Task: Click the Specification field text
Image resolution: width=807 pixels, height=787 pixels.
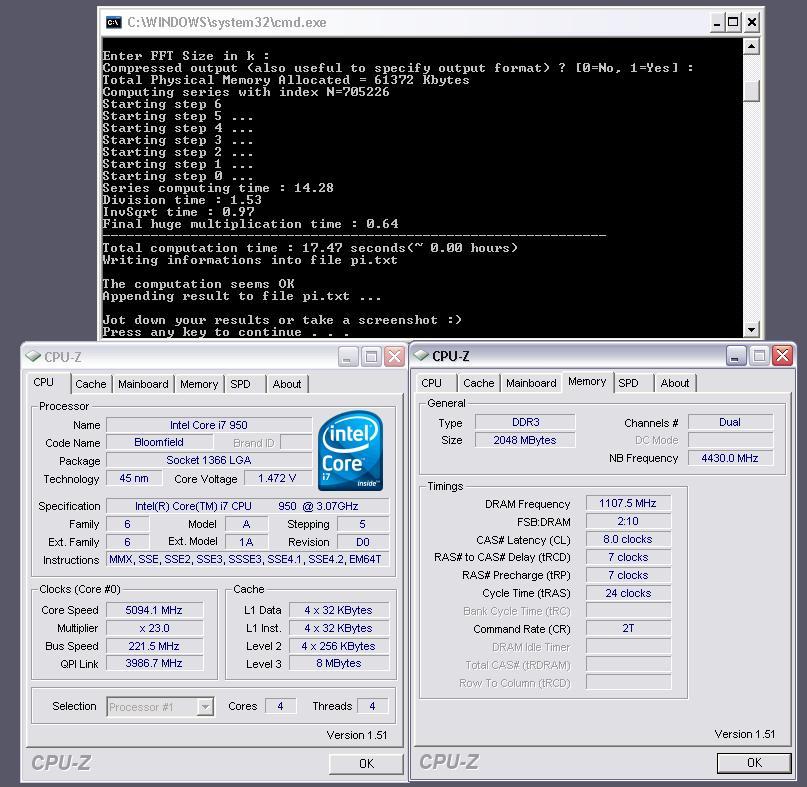Action: pyautogui.click(x=248, y=506)
